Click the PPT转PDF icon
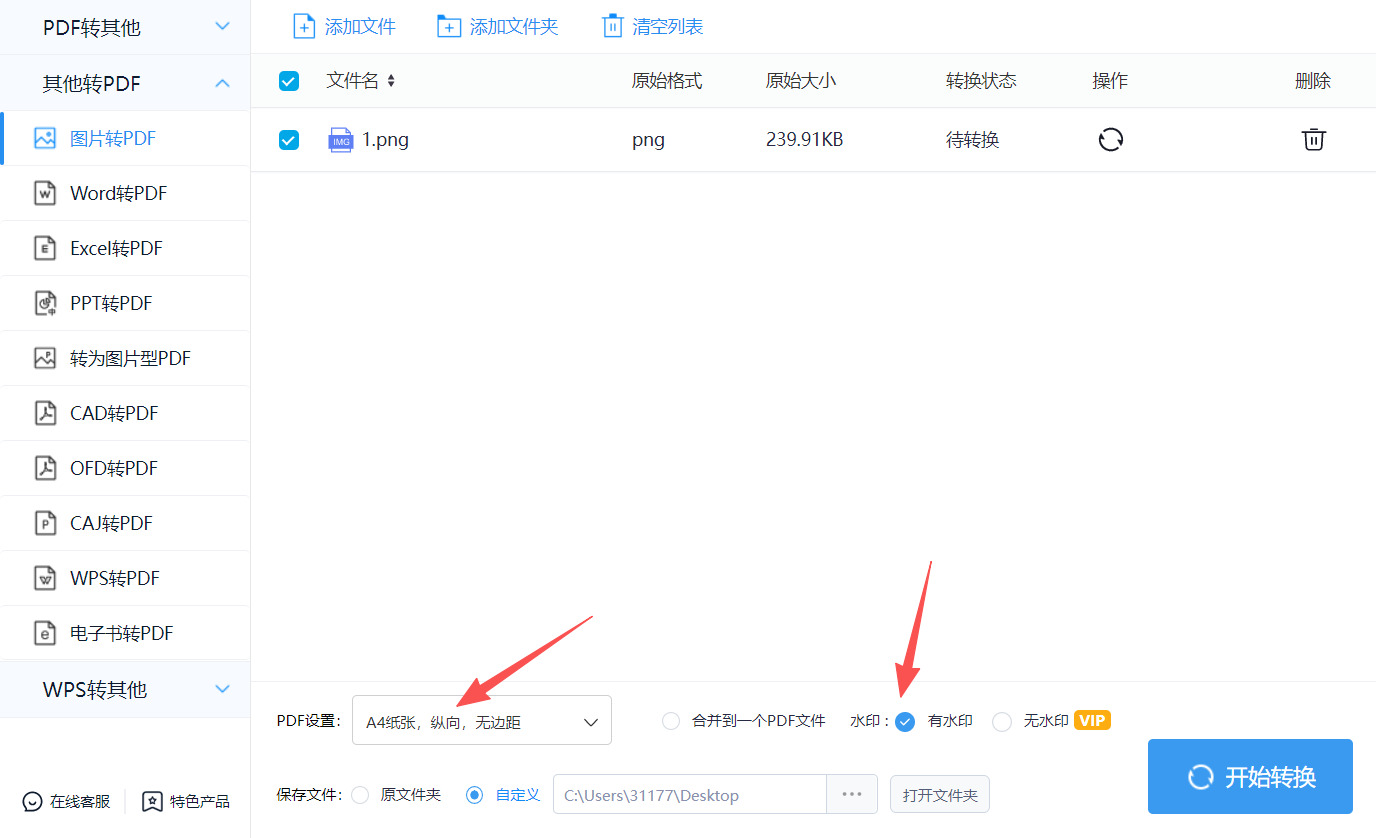The image size is (1376, 838). [45, 303]
